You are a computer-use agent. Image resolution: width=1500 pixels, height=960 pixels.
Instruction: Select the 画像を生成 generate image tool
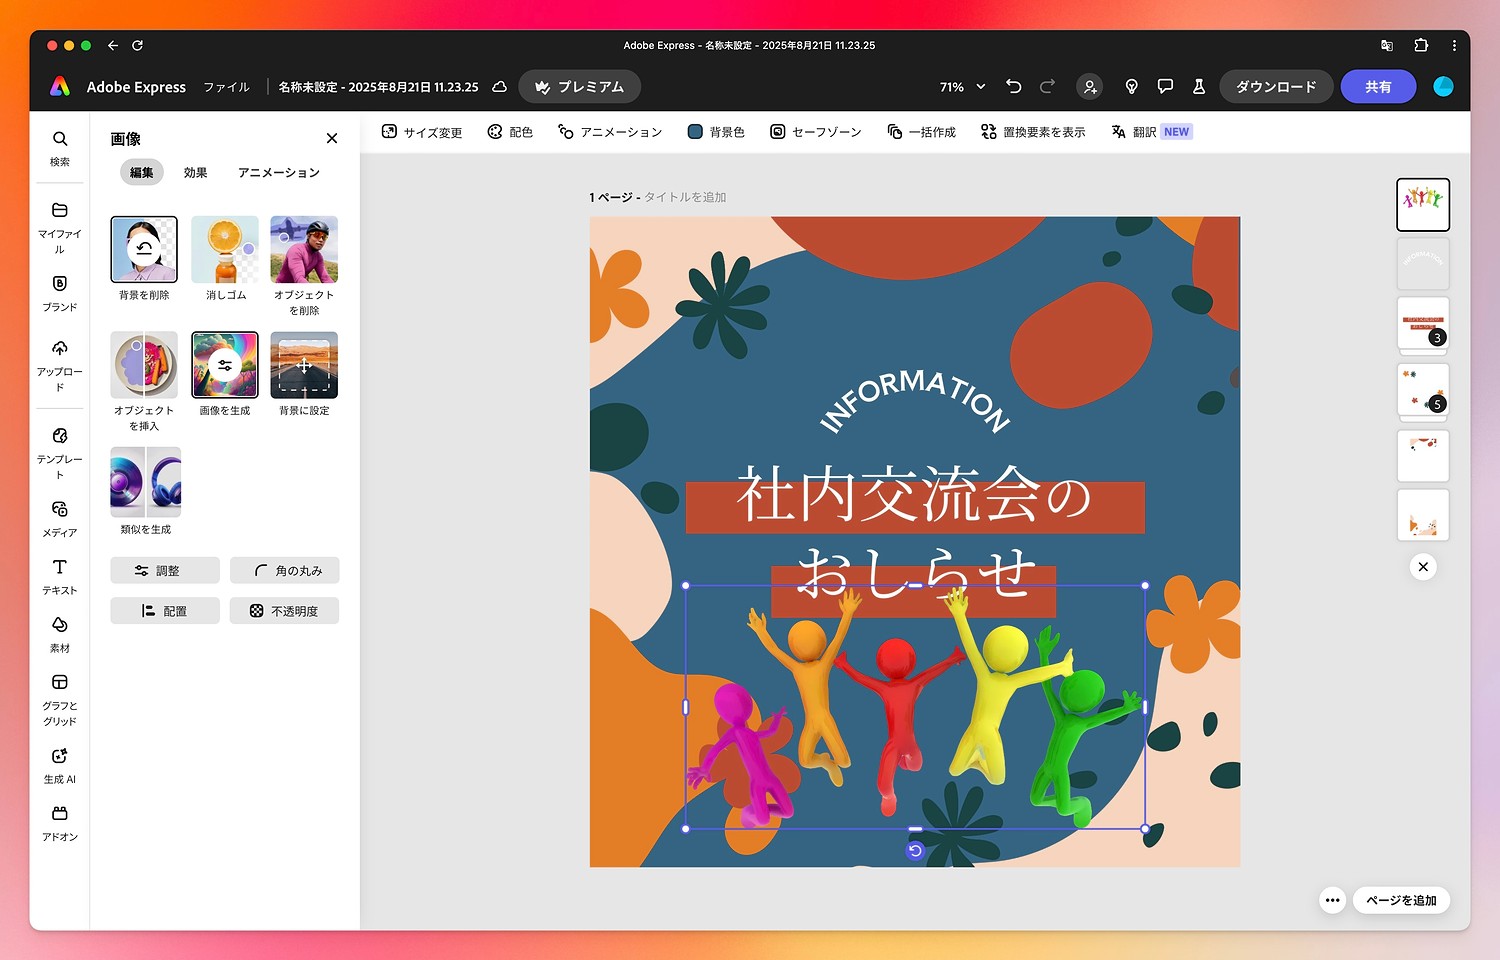click(x=224, y=364)
